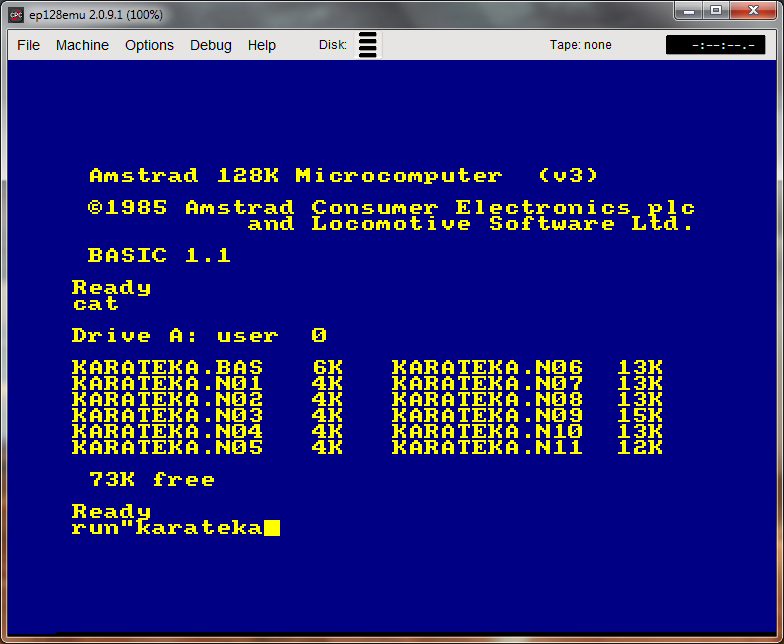Click the KARATEKA.N03 file entry
This screenshot has height=644, width=784.
167,416
